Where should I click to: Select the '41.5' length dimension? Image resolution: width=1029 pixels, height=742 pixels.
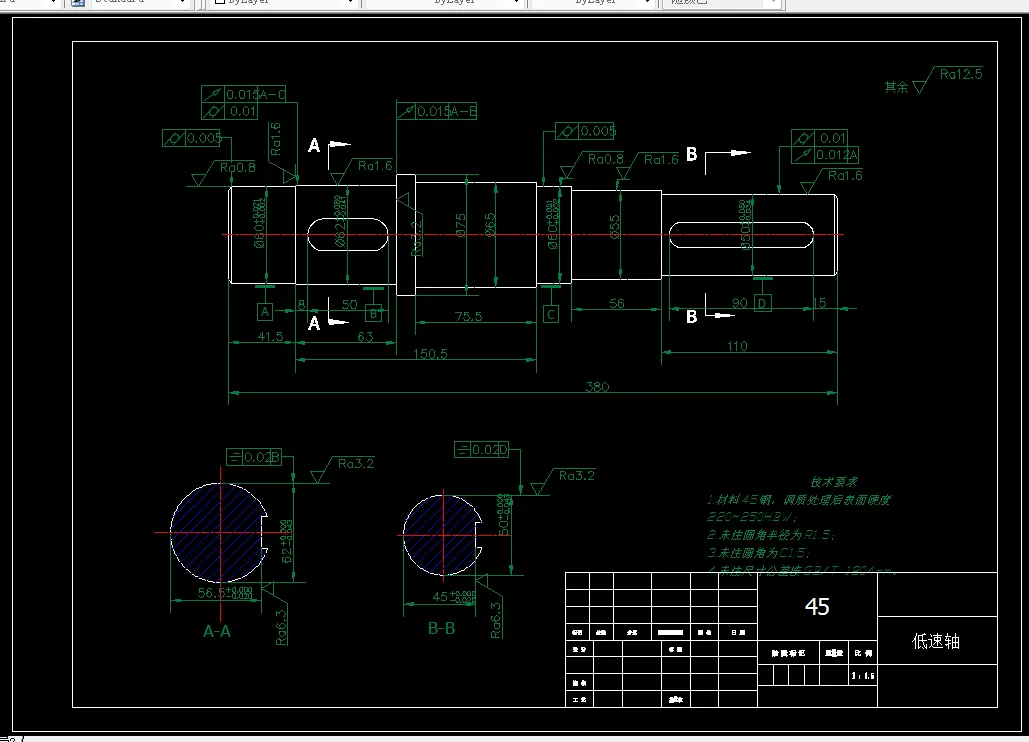tap(270, 336)
